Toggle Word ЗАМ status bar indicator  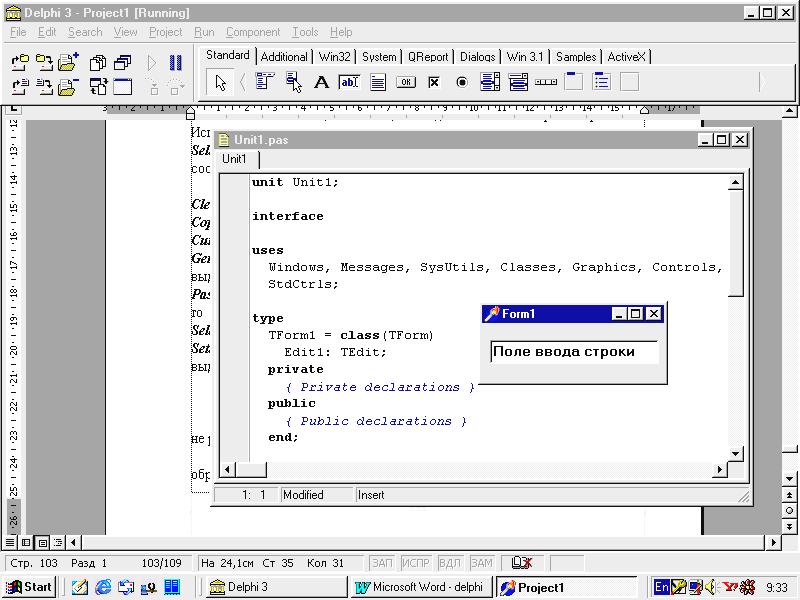coord(481,563)
